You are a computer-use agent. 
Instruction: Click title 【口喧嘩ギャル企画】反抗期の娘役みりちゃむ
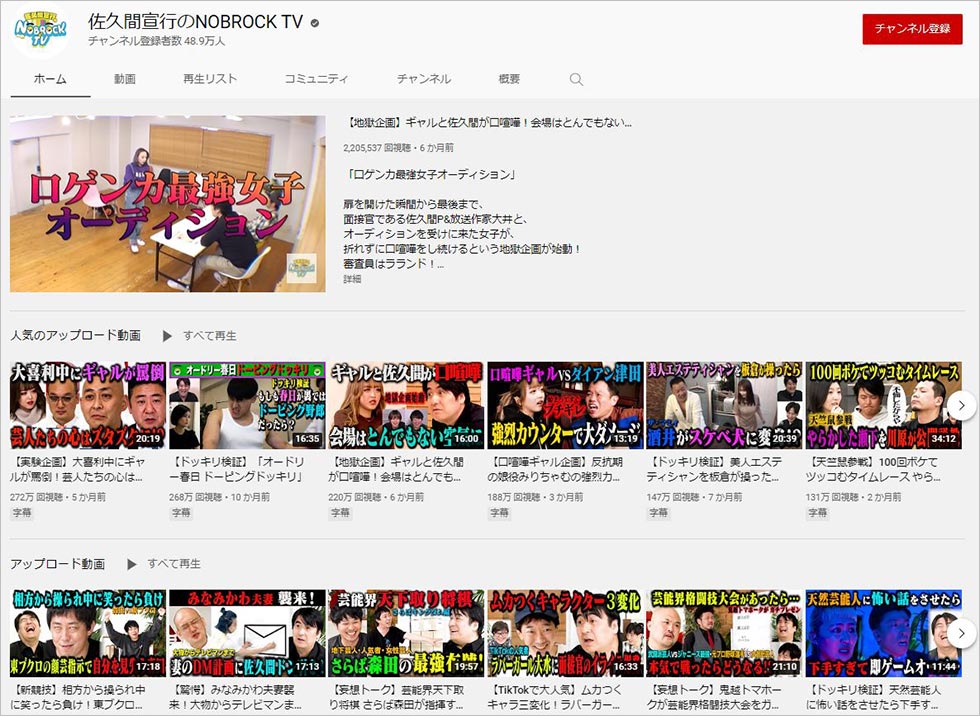[x=556, y=470]
